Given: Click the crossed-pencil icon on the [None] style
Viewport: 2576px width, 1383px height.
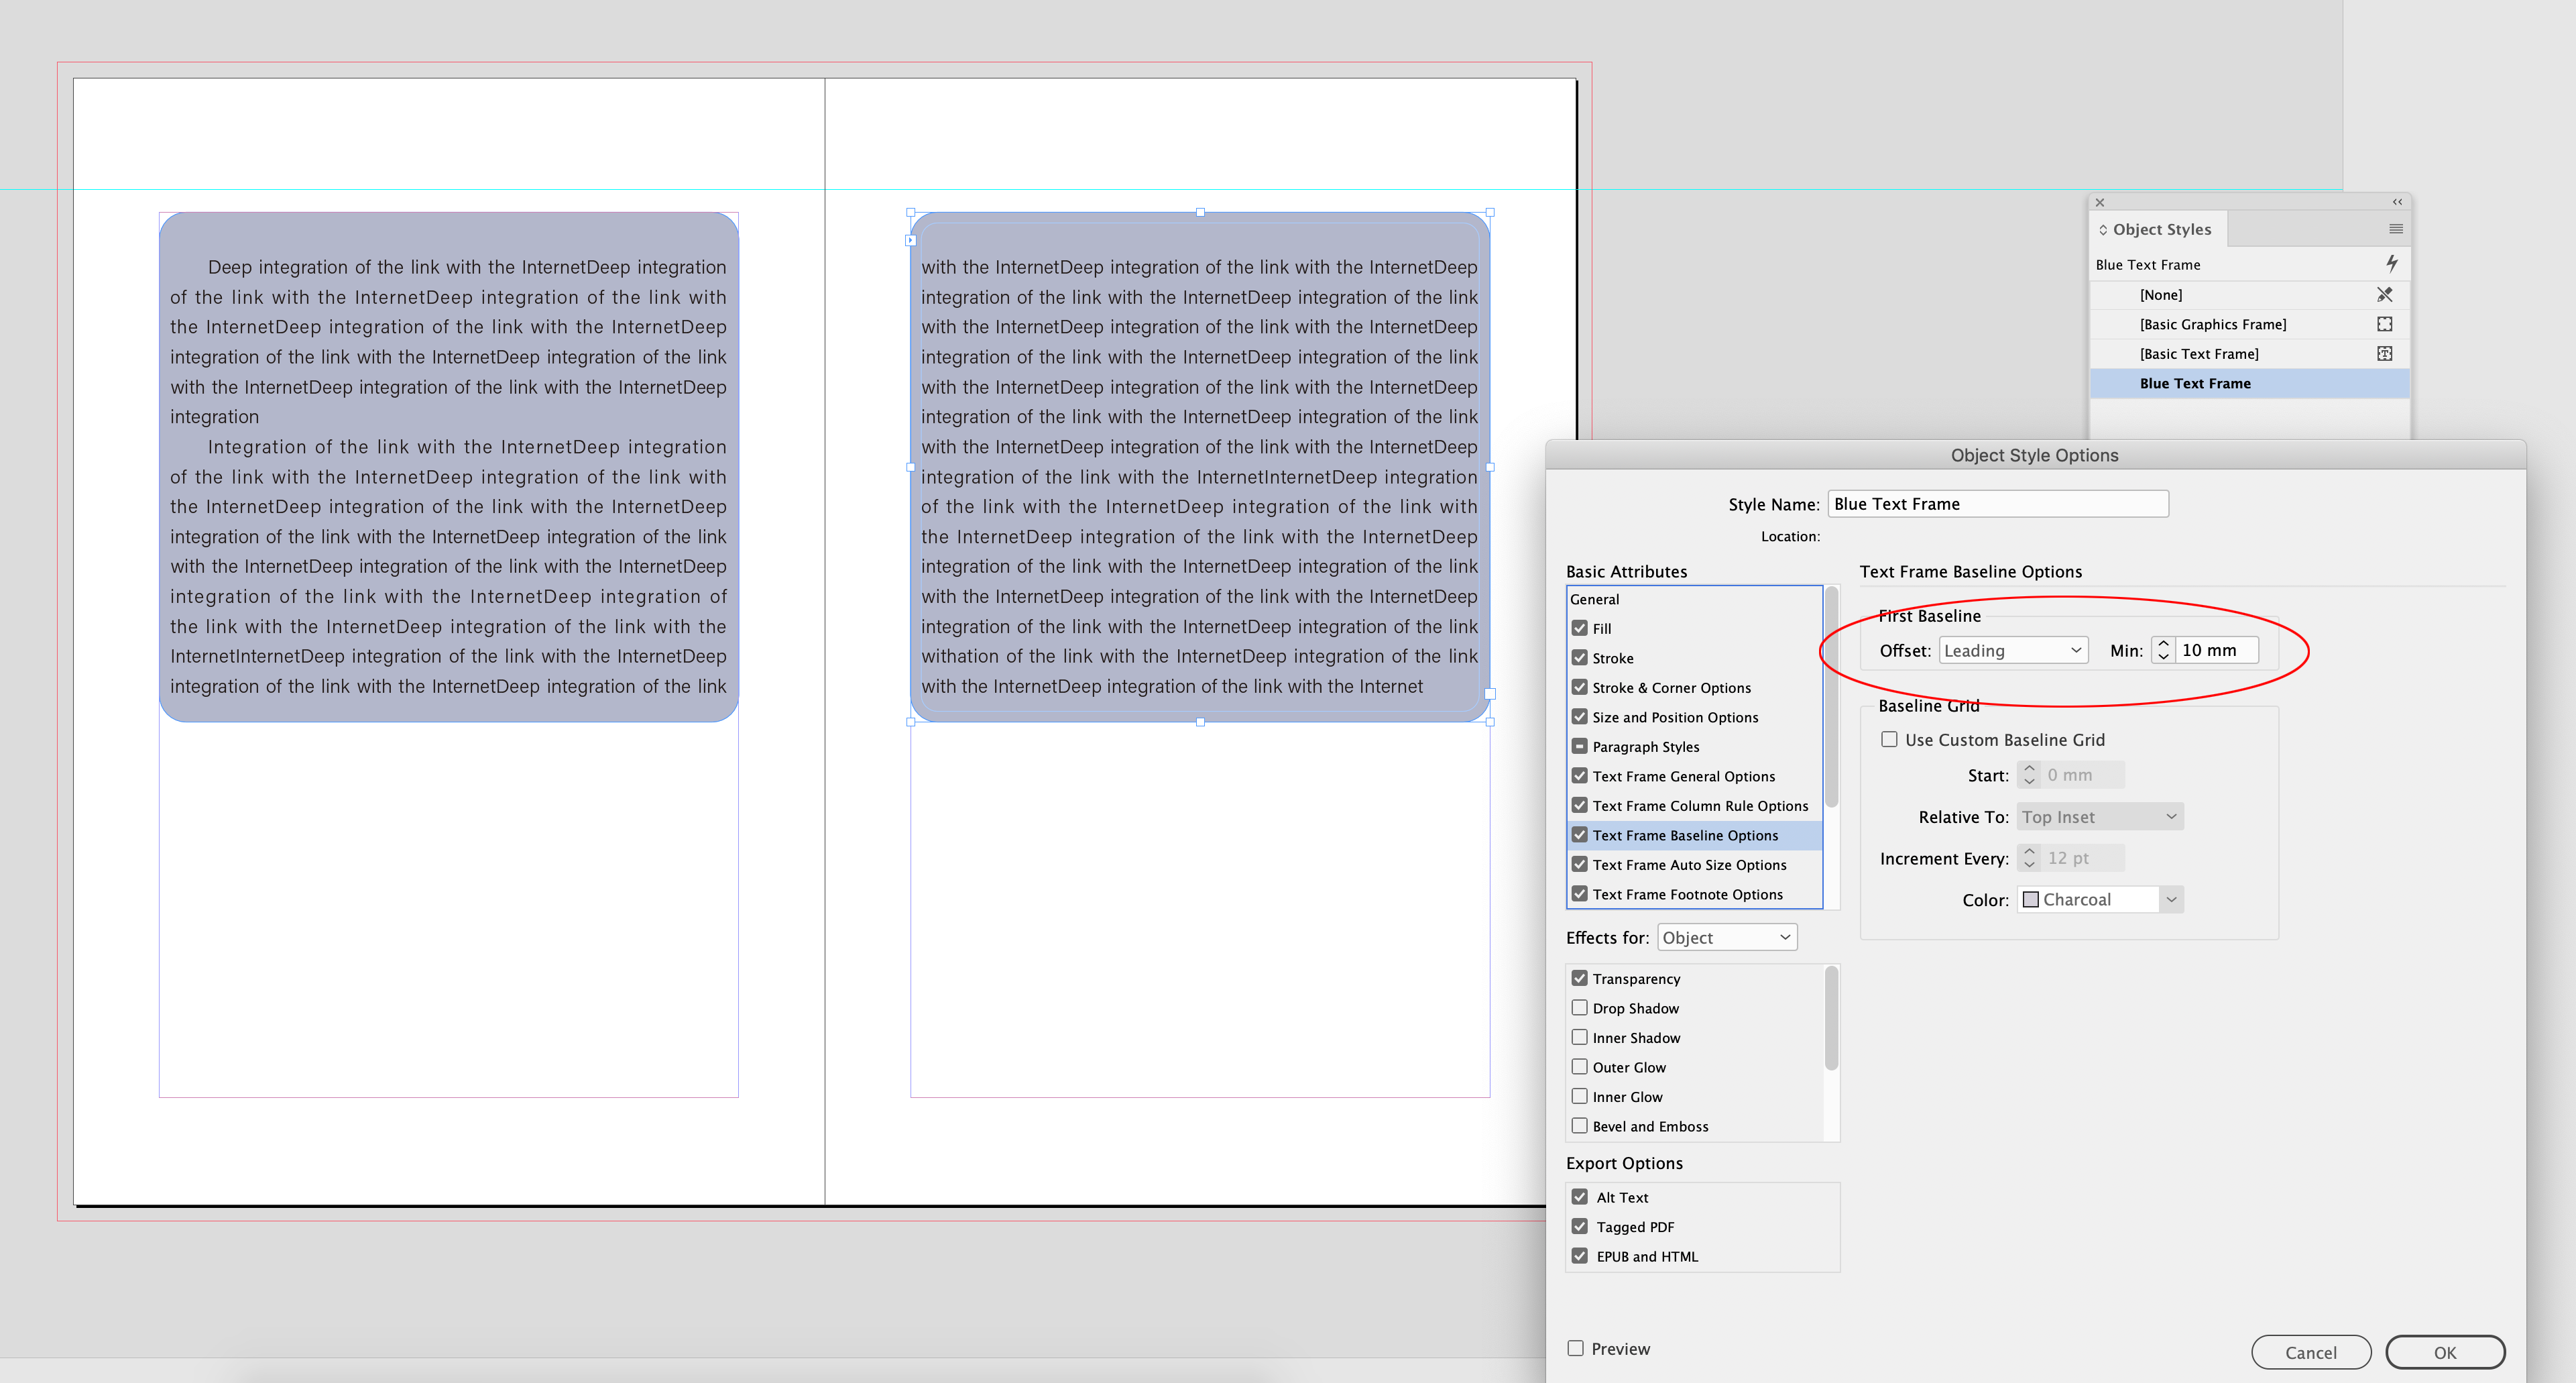Looking at the screenshot, I should pyautogui.click(x=2385, y=294).
